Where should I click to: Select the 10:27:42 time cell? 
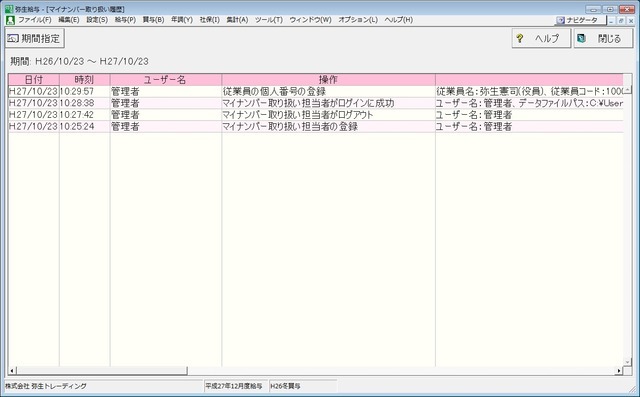tap(84, 115)
